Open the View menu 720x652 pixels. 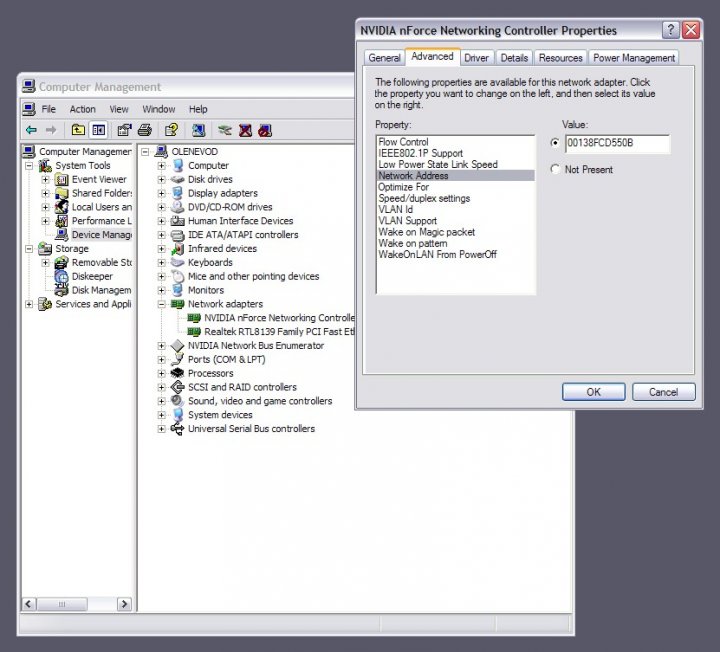pyautogui.click(x=119, y=109)
